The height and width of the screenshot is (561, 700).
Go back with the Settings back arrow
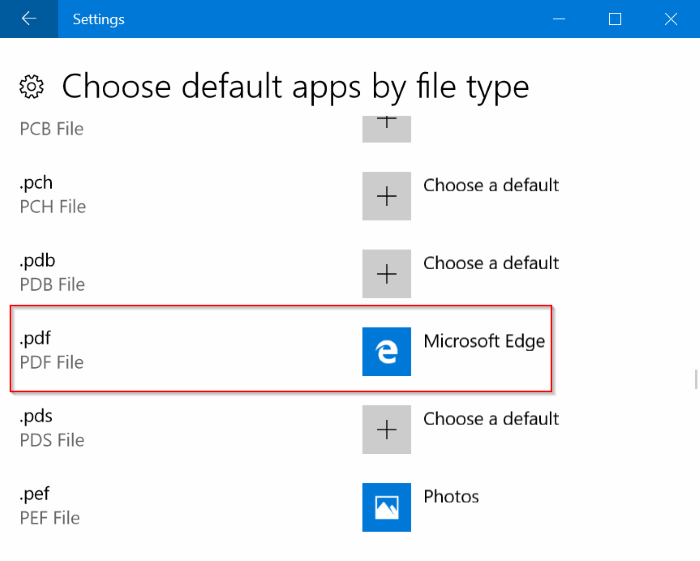tap(29, 19)
